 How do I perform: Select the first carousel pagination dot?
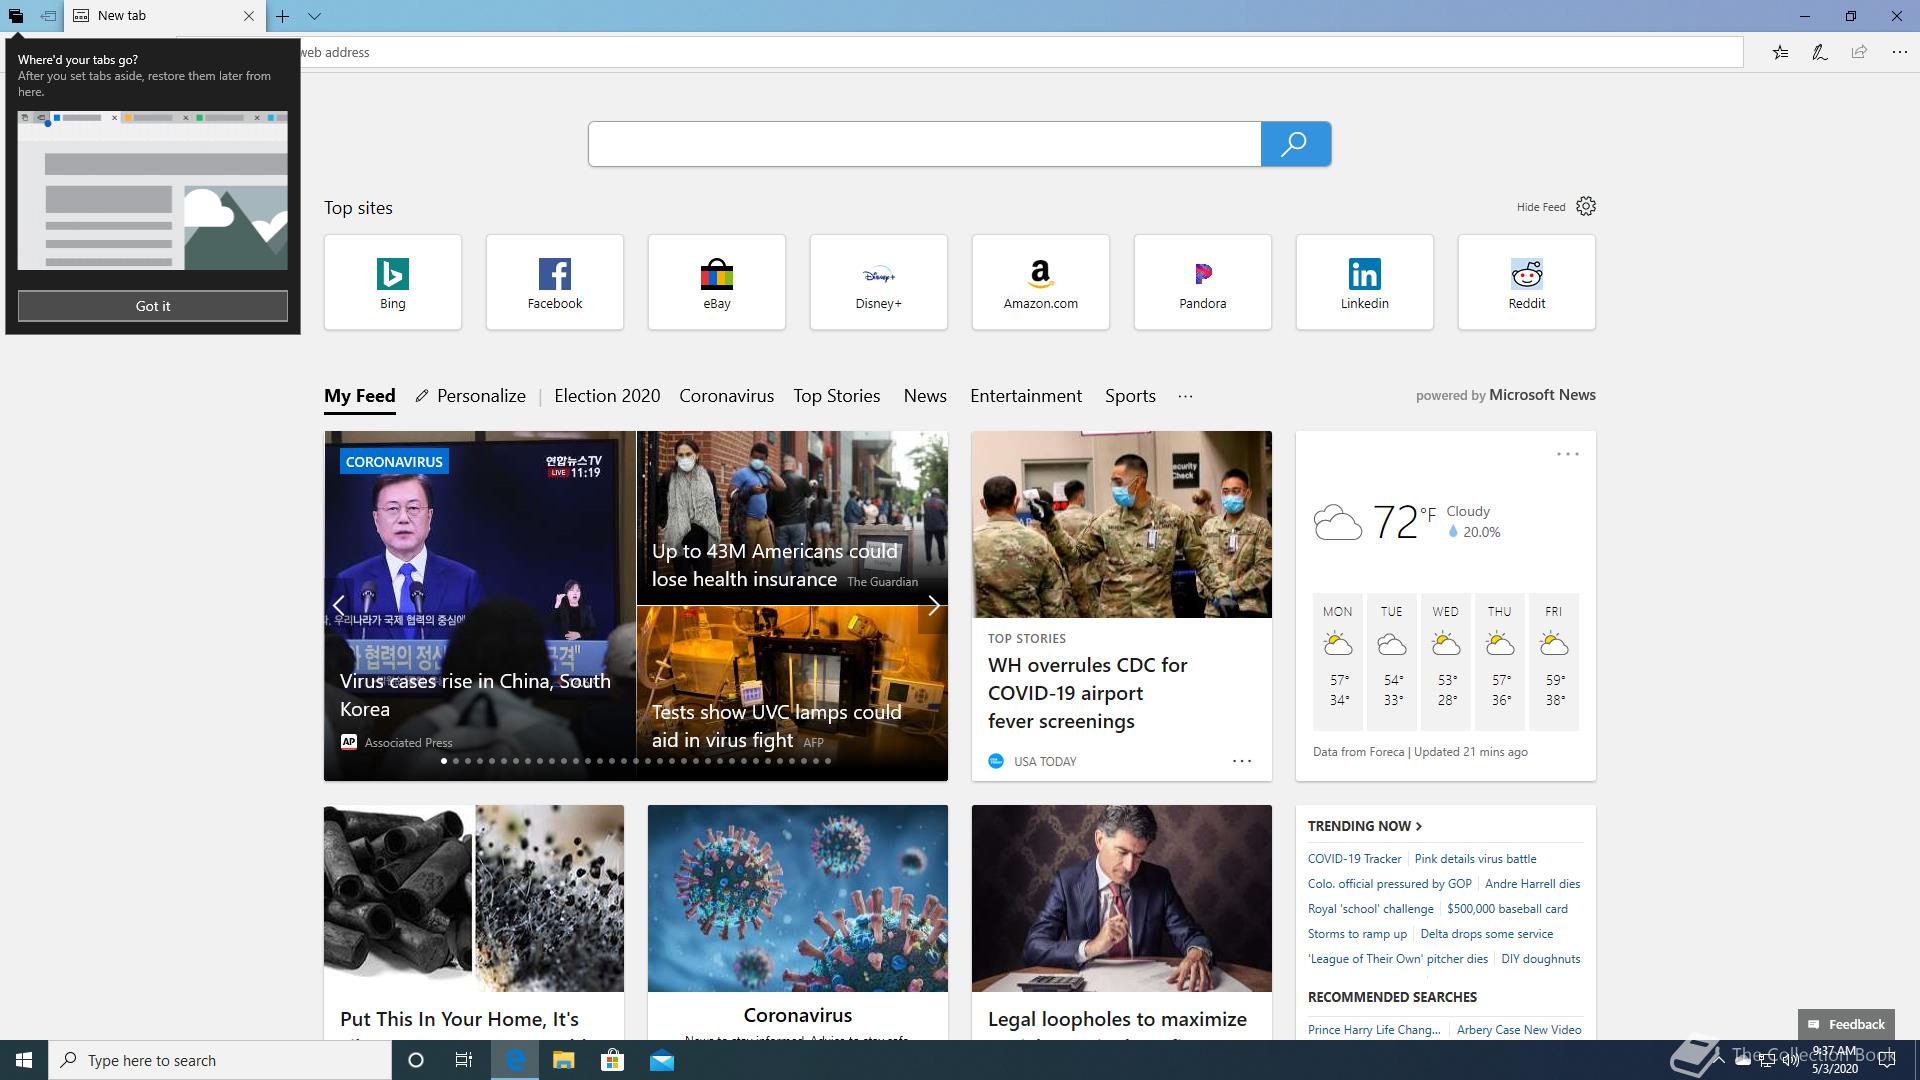click(444, 761)
